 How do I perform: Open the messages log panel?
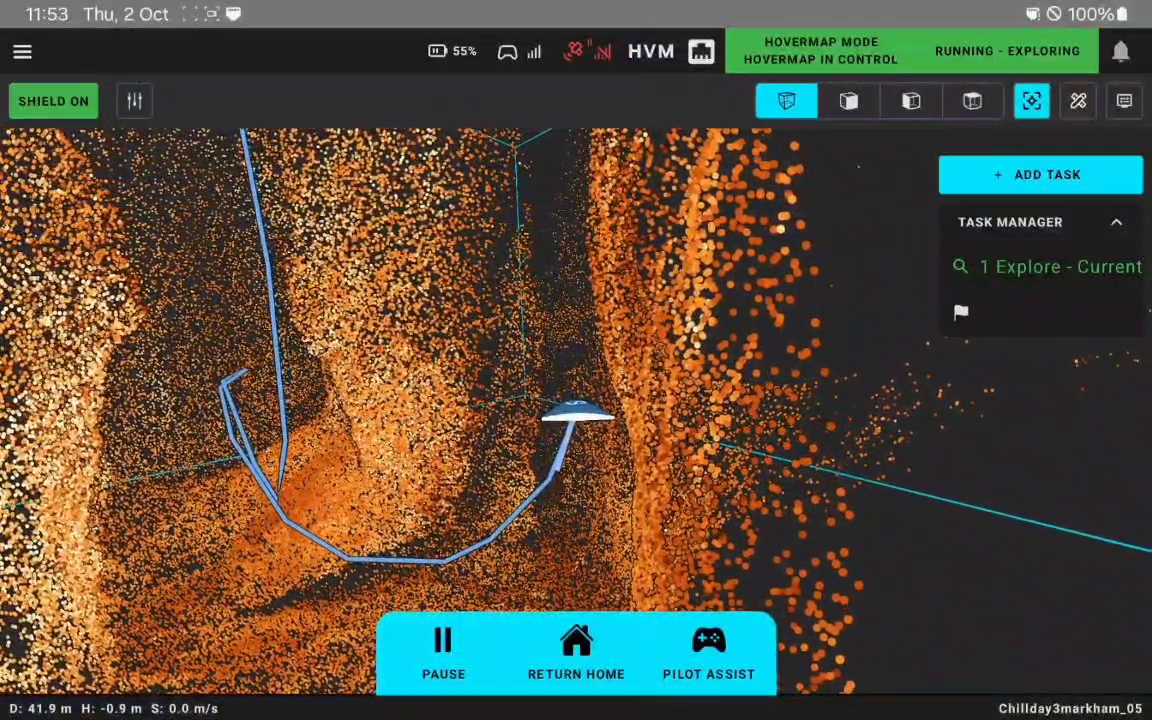(x=1124, y=101)
